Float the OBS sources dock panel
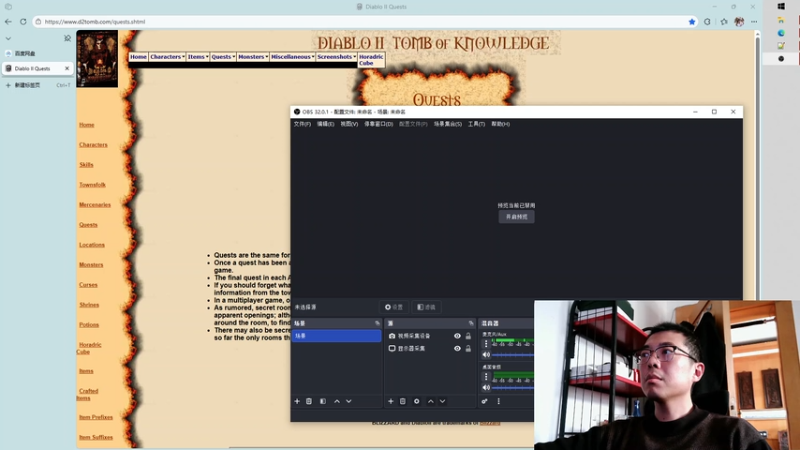The width and height of the screenshot is (800, 450). [471, 323]
